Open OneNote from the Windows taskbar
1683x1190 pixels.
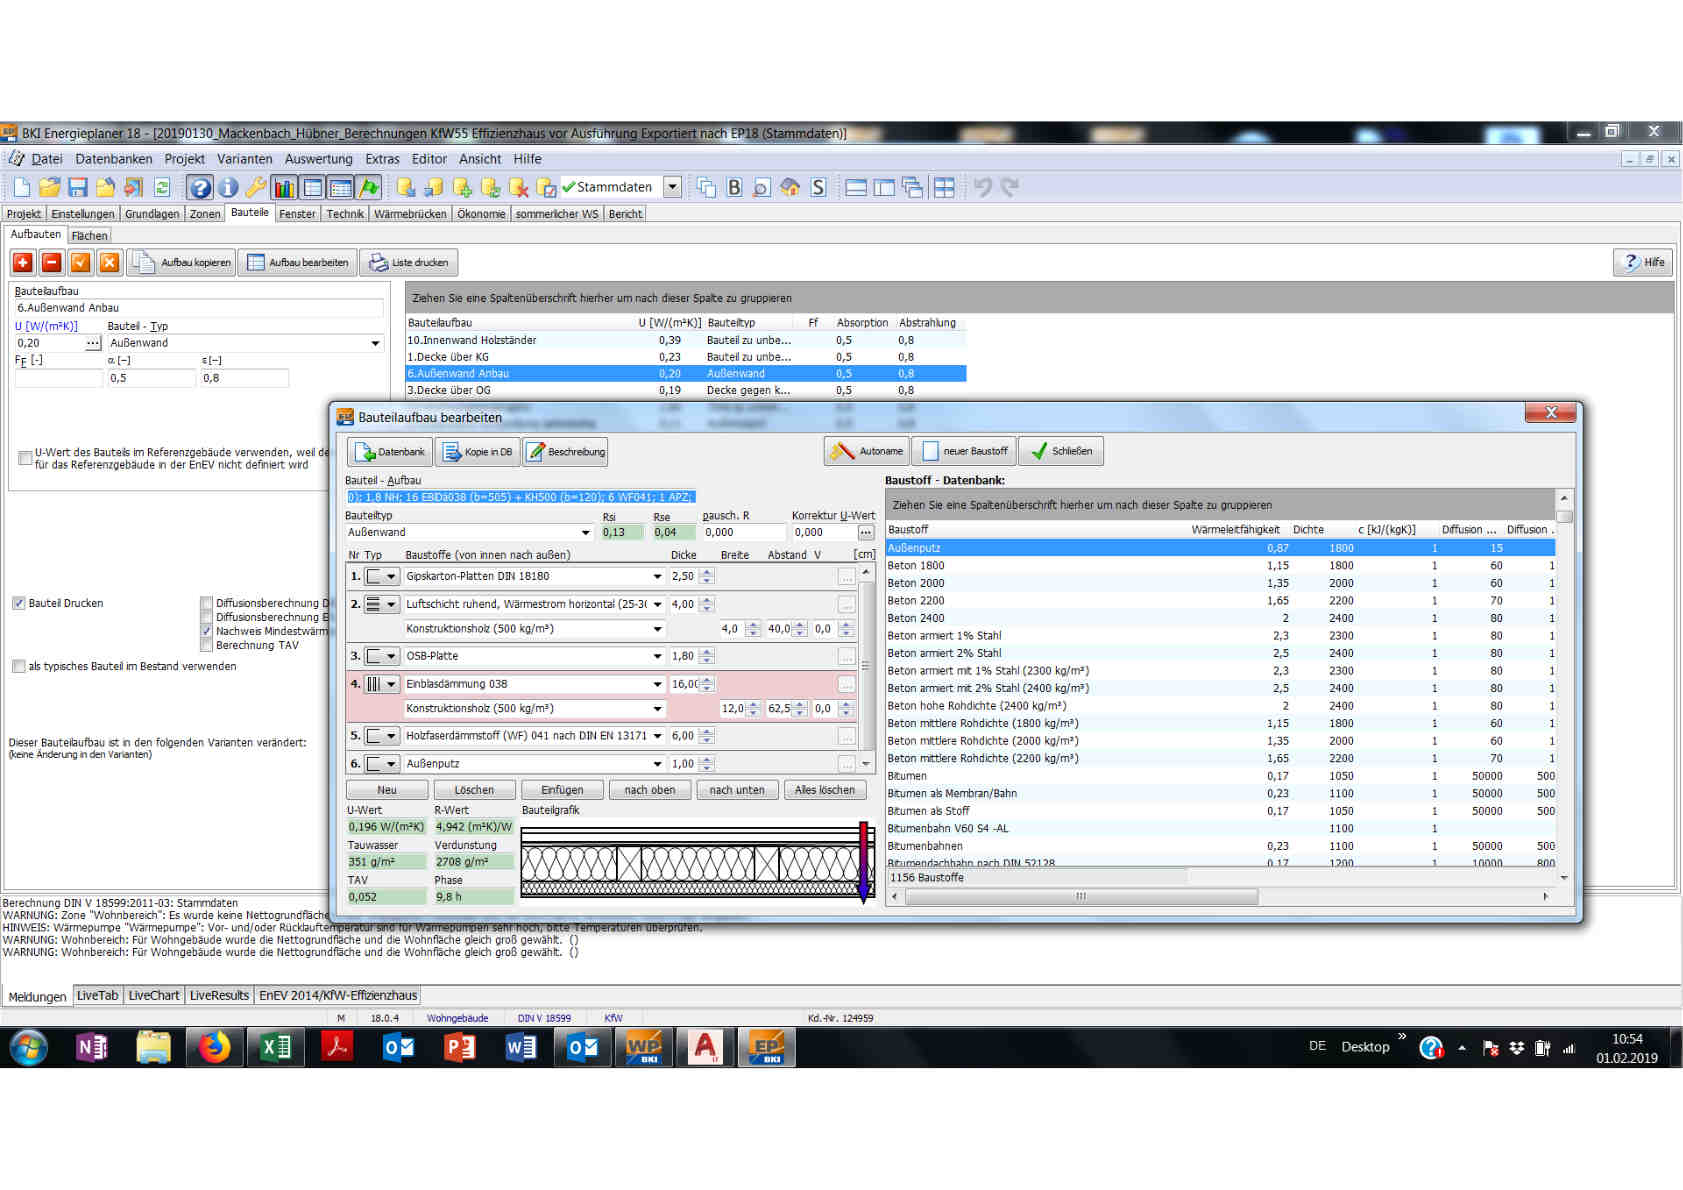91,1047
